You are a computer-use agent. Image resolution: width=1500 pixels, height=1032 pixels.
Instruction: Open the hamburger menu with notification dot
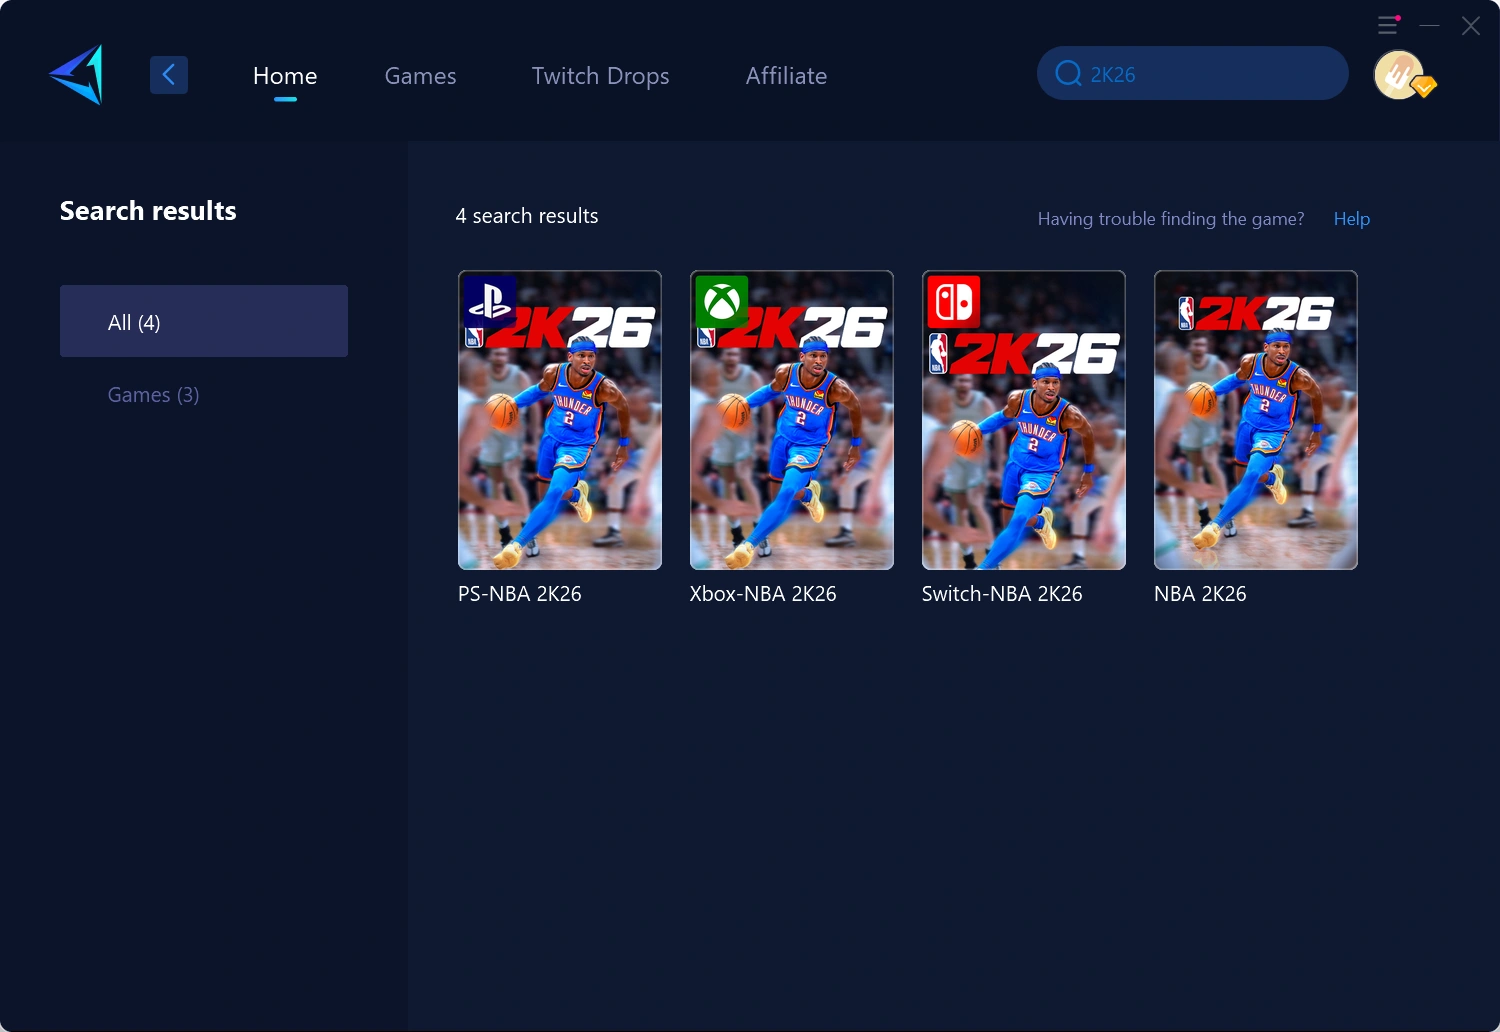point(1388,25)
